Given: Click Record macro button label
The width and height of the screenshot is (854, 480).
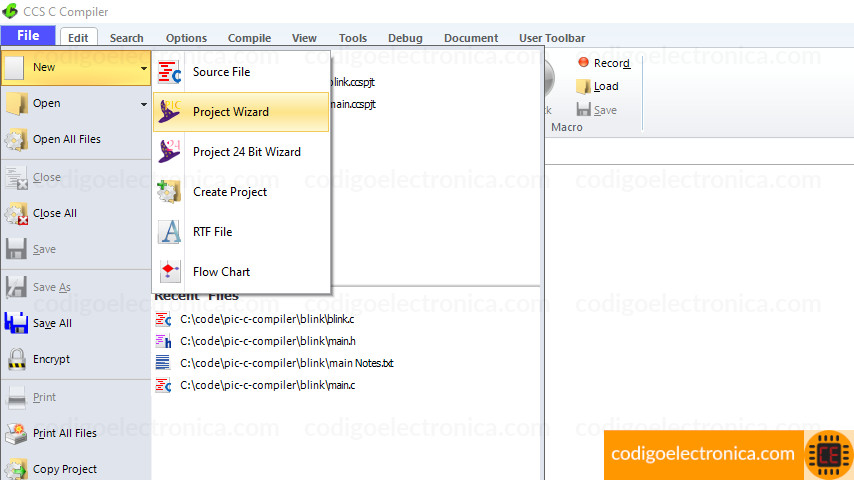Looking at the screenshot, I should [x=612, y=63].
